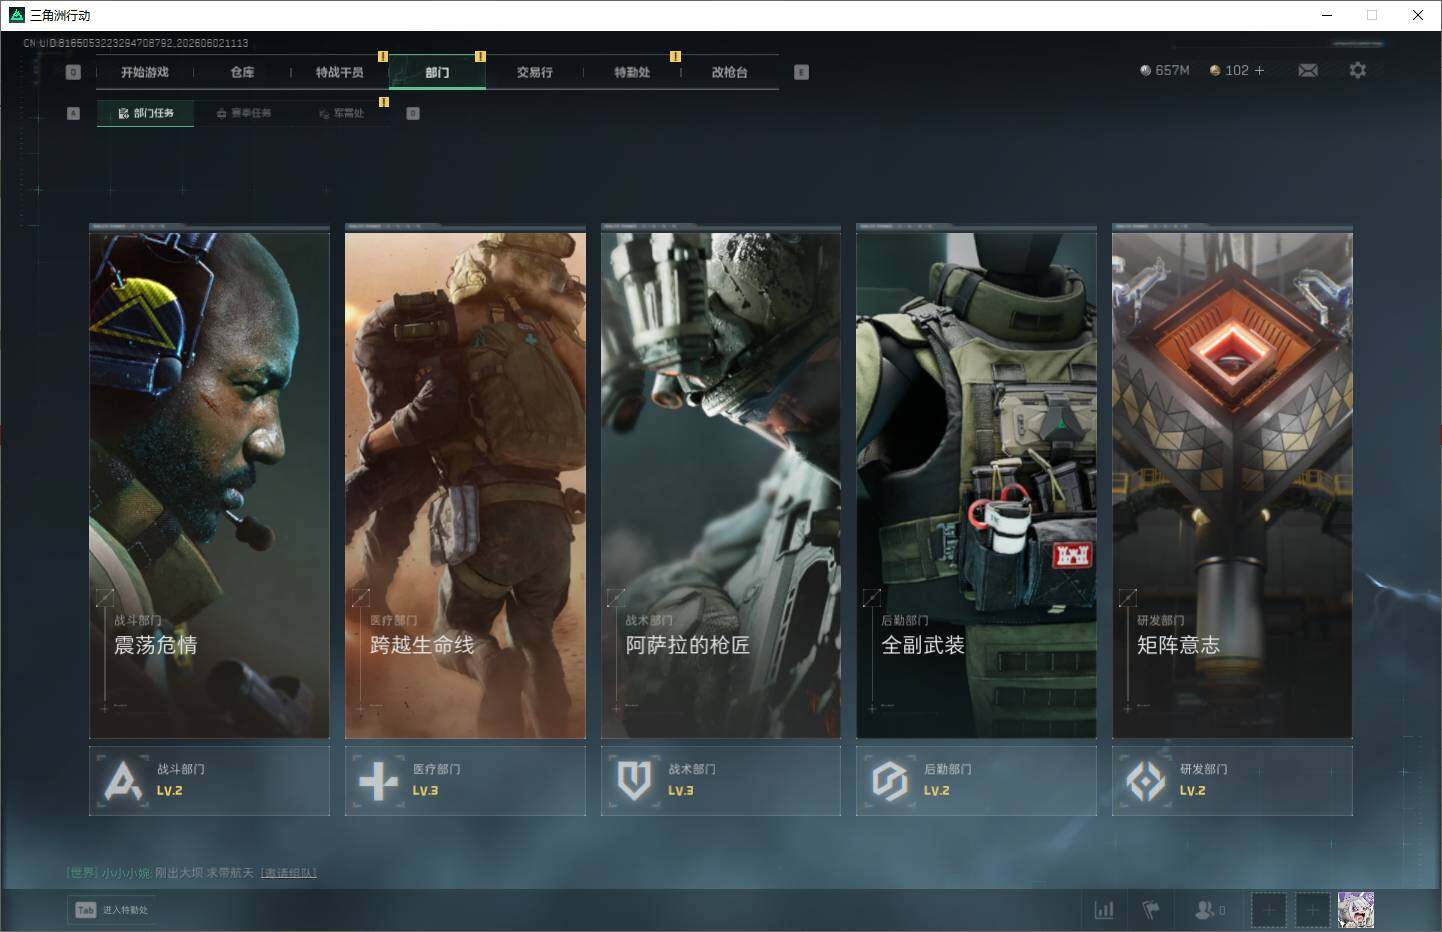Click the D key sub-tab icon

click(413, 113)
